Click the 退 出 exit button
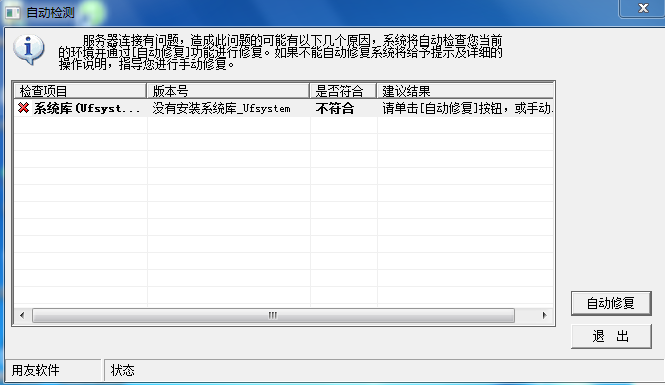665x385 pixels. 611,336
